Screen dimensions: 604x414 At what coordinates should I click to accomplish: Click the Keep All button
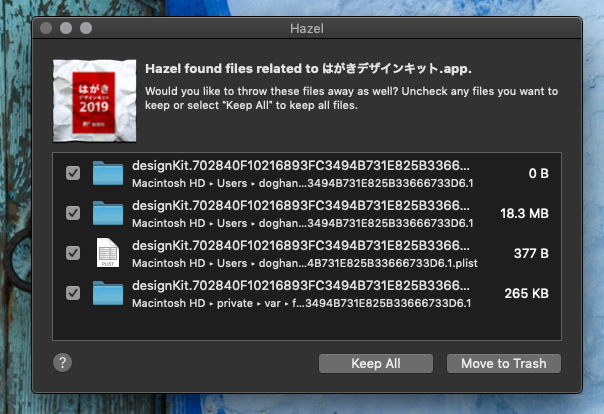376,364
